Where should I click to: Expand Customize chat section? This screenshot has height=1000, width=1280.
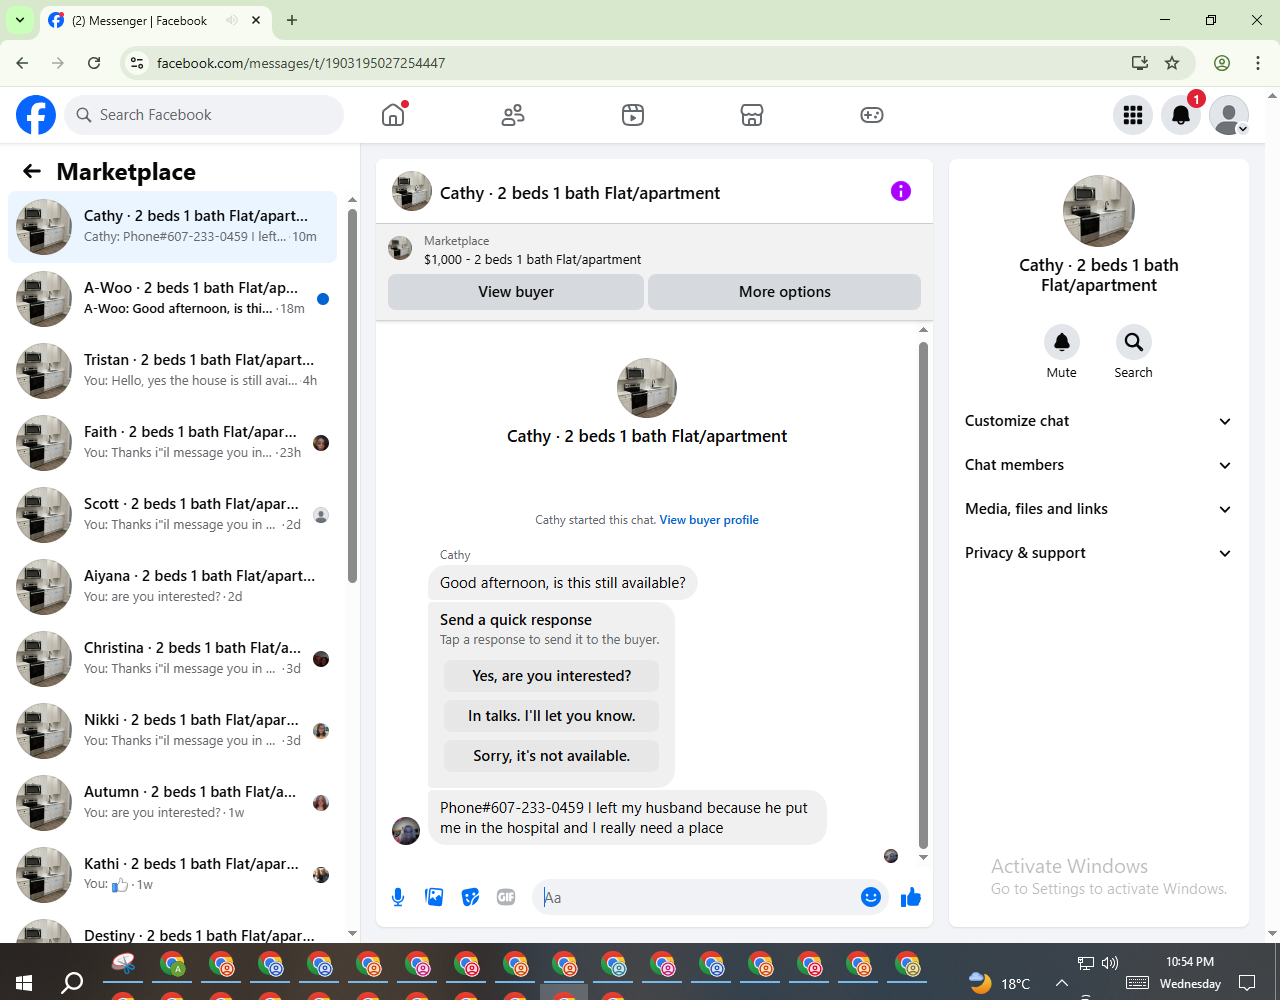coord(1098,421)
